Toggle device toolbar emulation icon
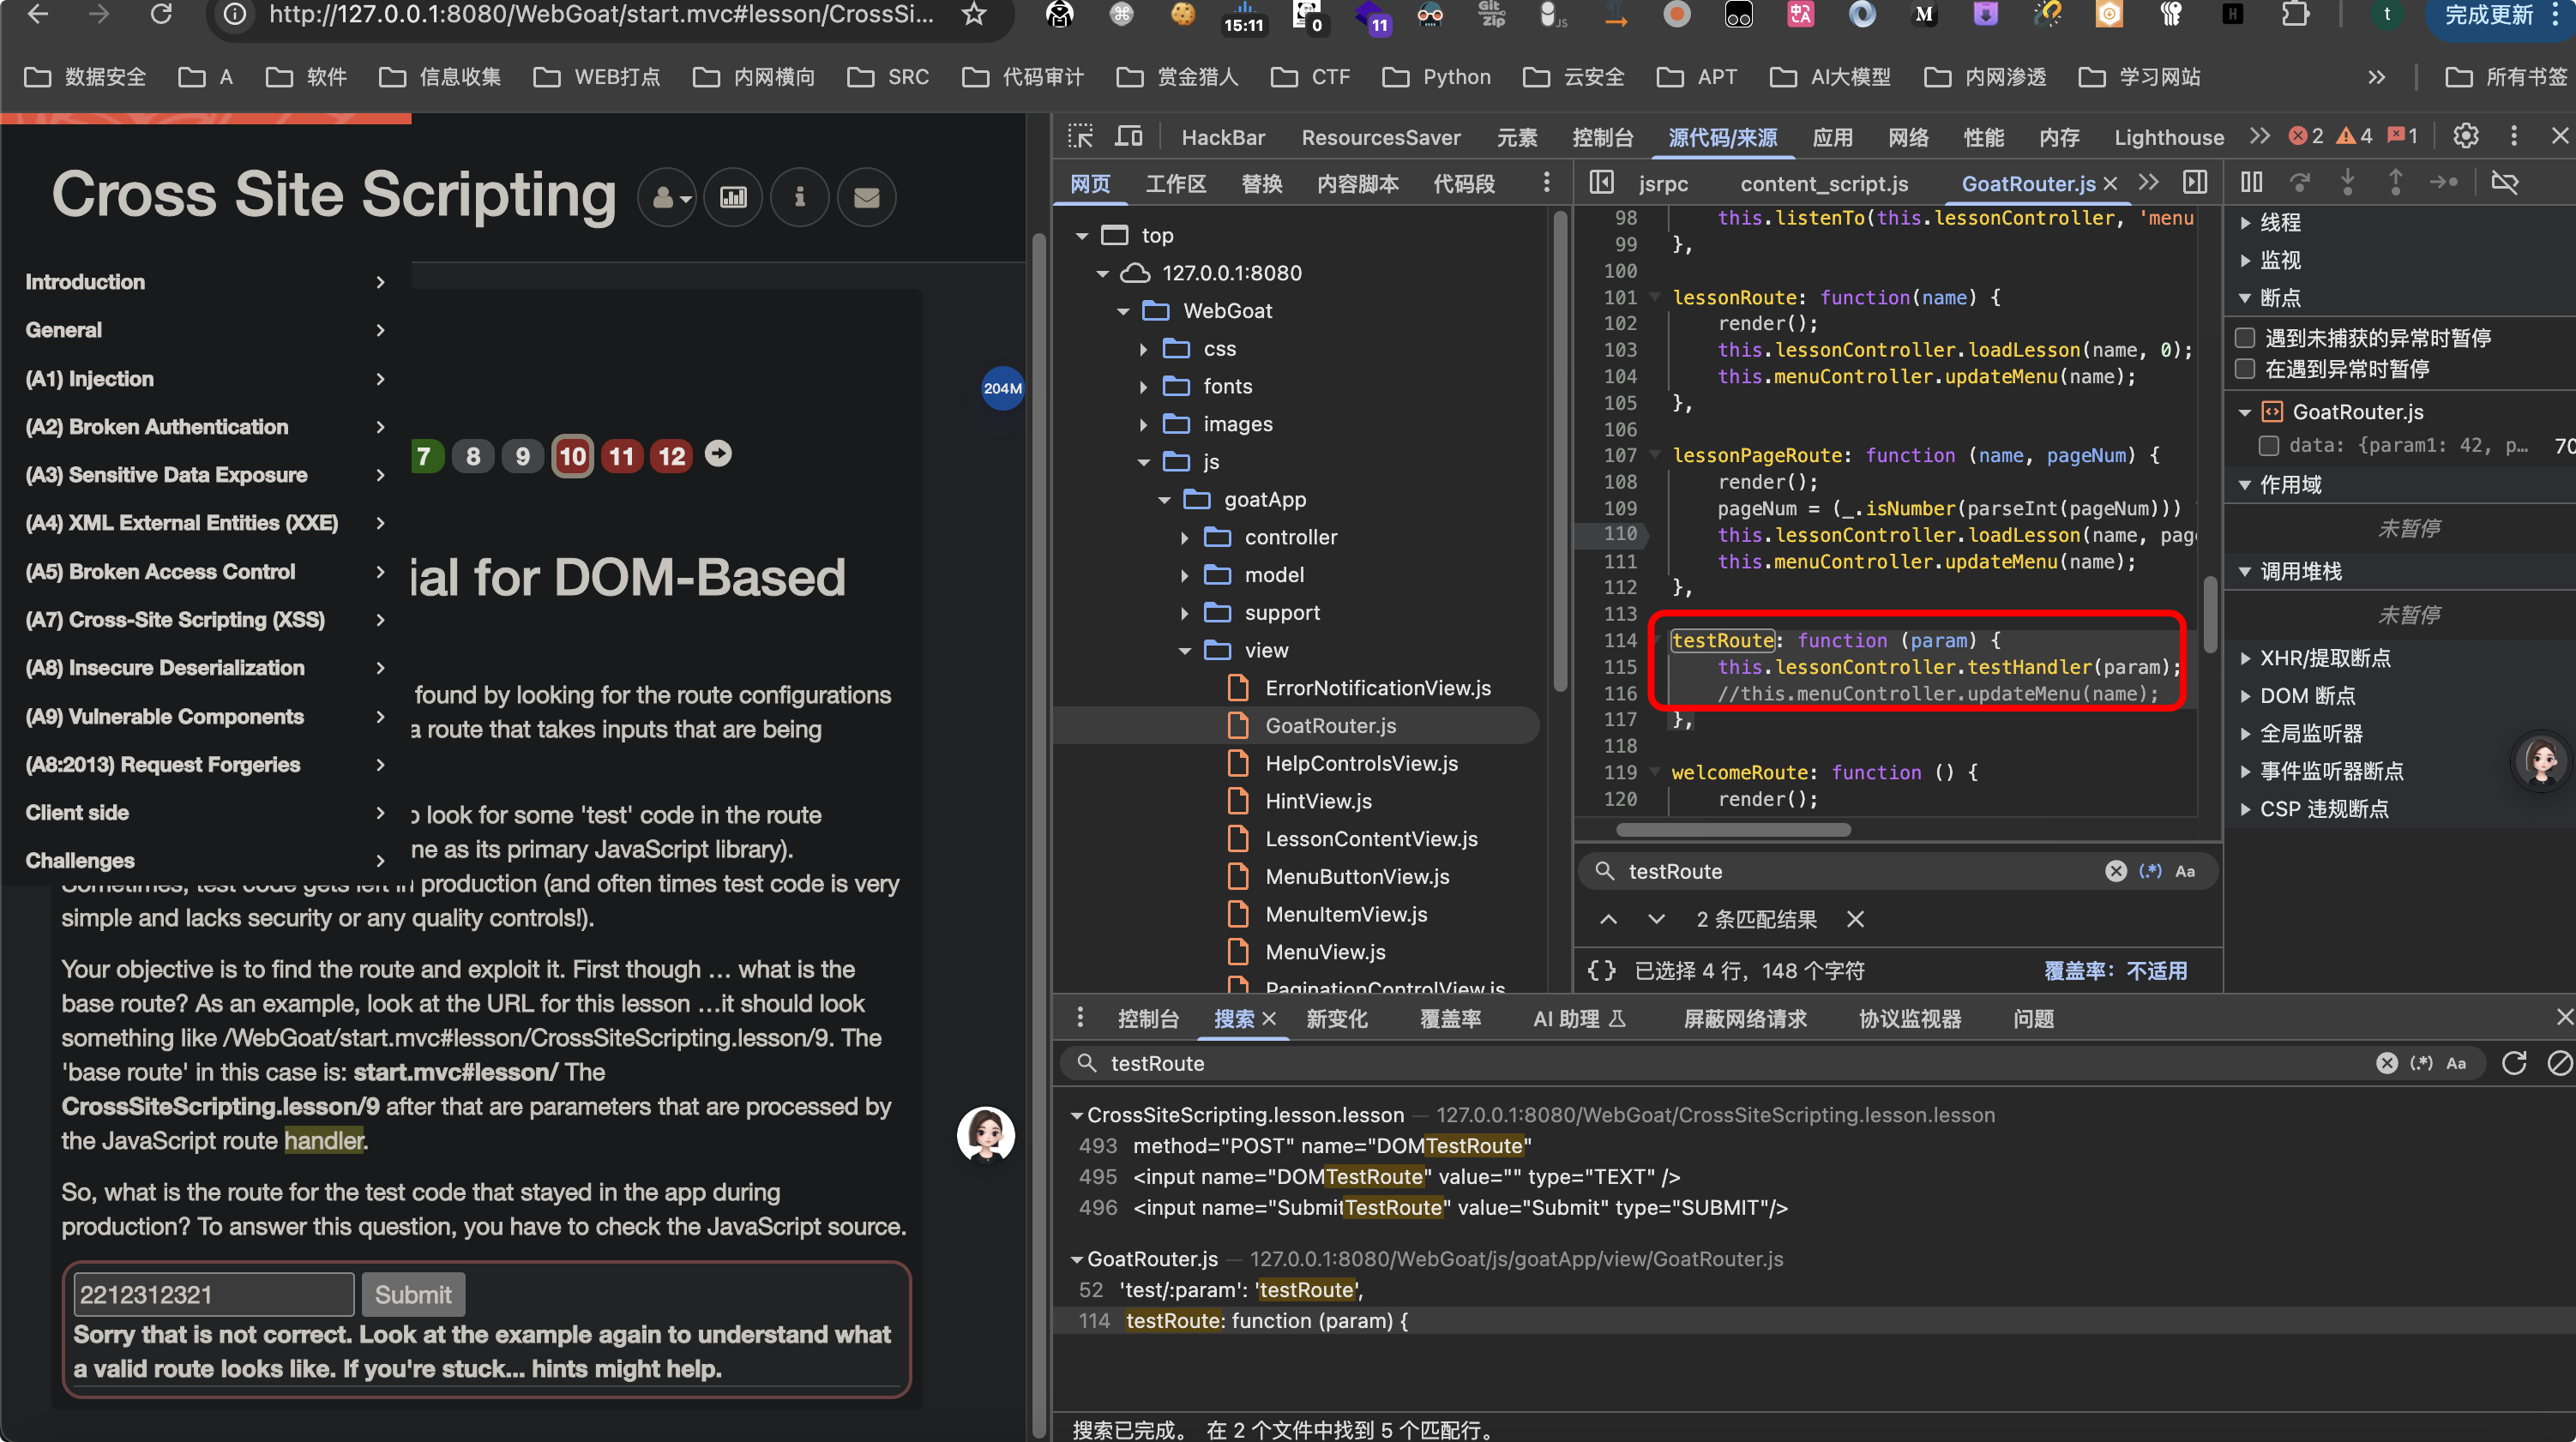Viewport: 2576px width, 1442px height. [1128, 136]
